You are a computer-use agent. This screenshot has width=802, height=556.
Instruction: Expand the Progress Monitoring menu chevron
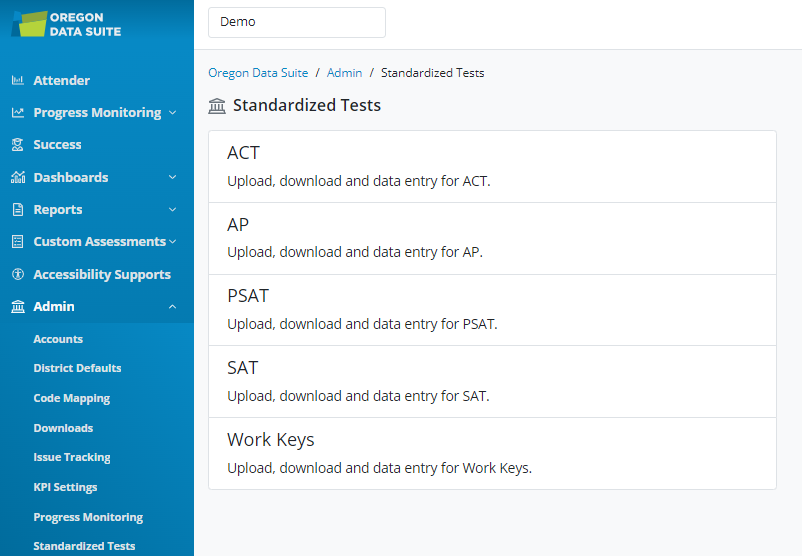tap(172, 113)
